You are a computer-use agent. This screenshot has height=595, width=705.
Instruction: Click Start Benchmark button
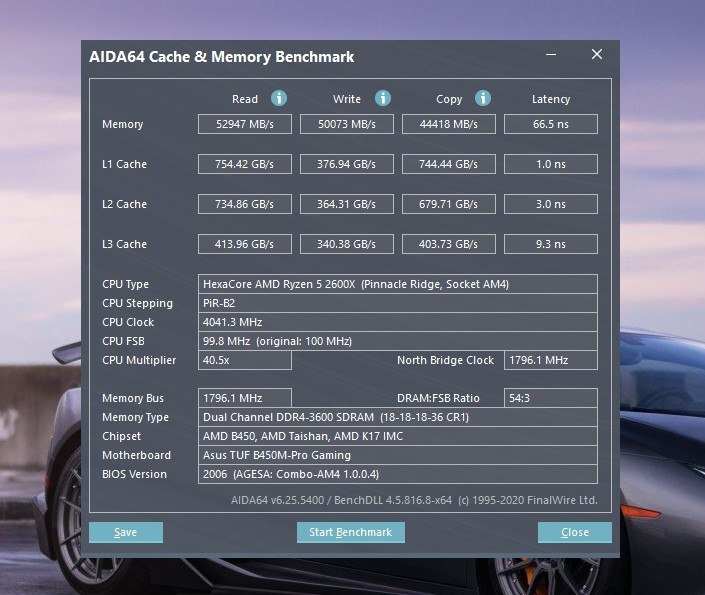351,532
